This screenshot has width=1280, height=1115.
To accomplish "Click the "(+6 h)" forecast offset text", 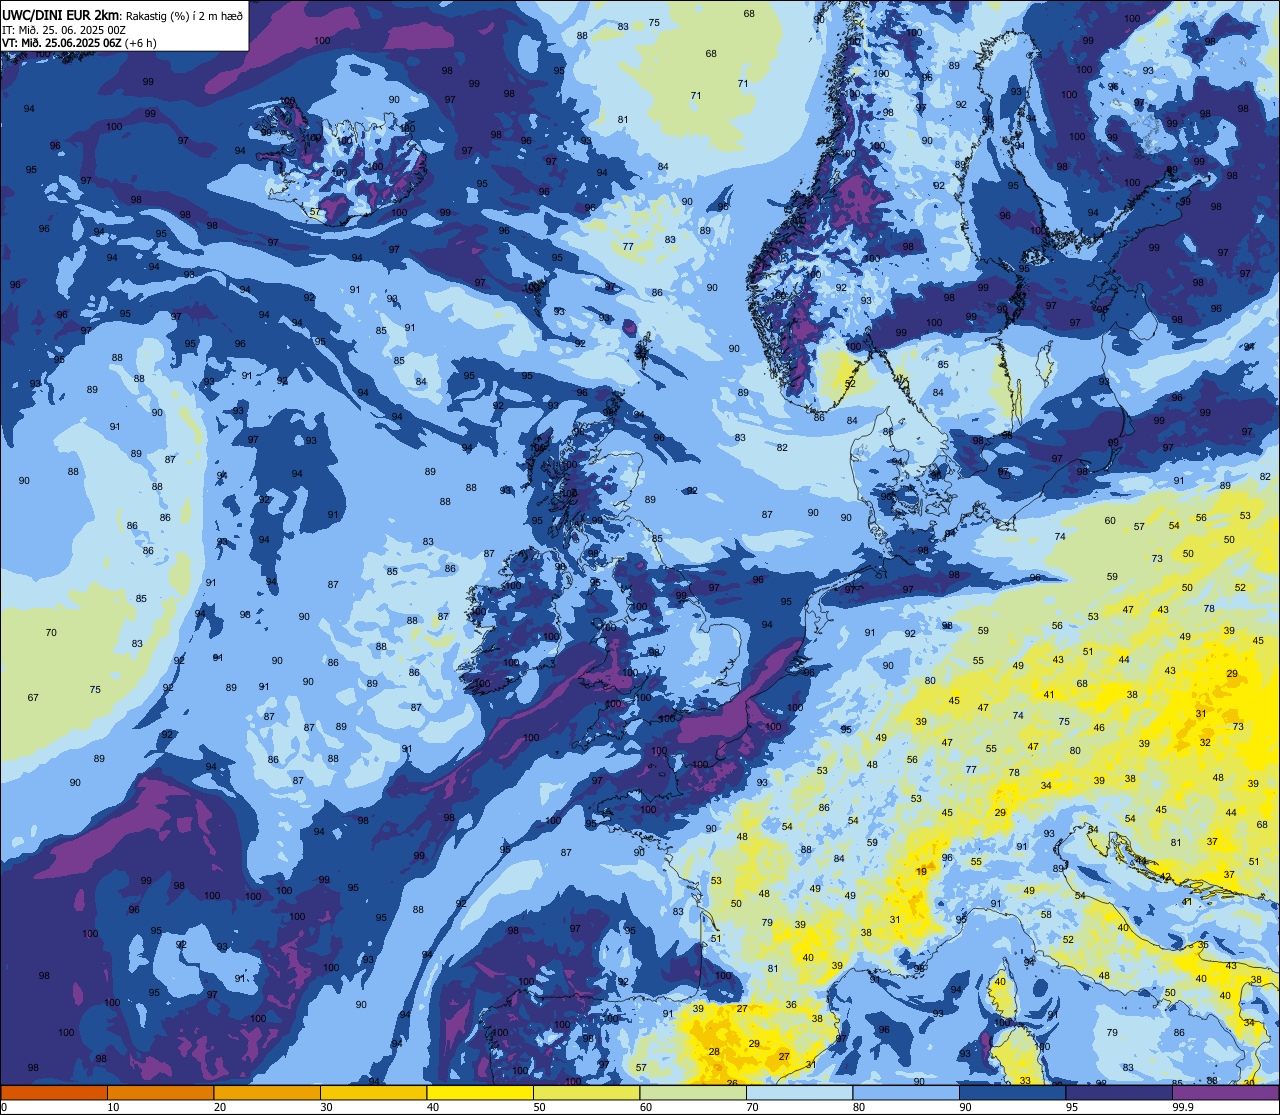I will 141,43.
